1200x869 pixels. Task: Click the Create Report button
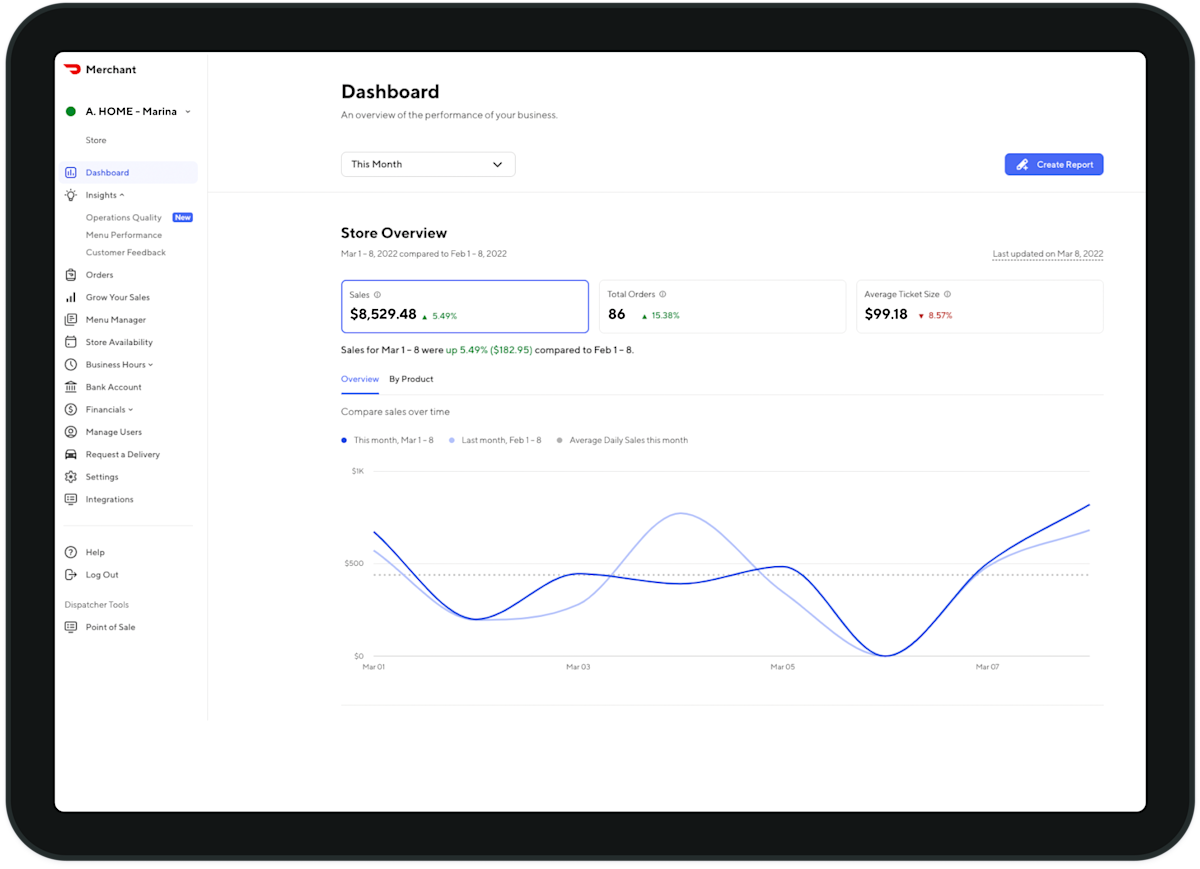[x=1054, y=163]
